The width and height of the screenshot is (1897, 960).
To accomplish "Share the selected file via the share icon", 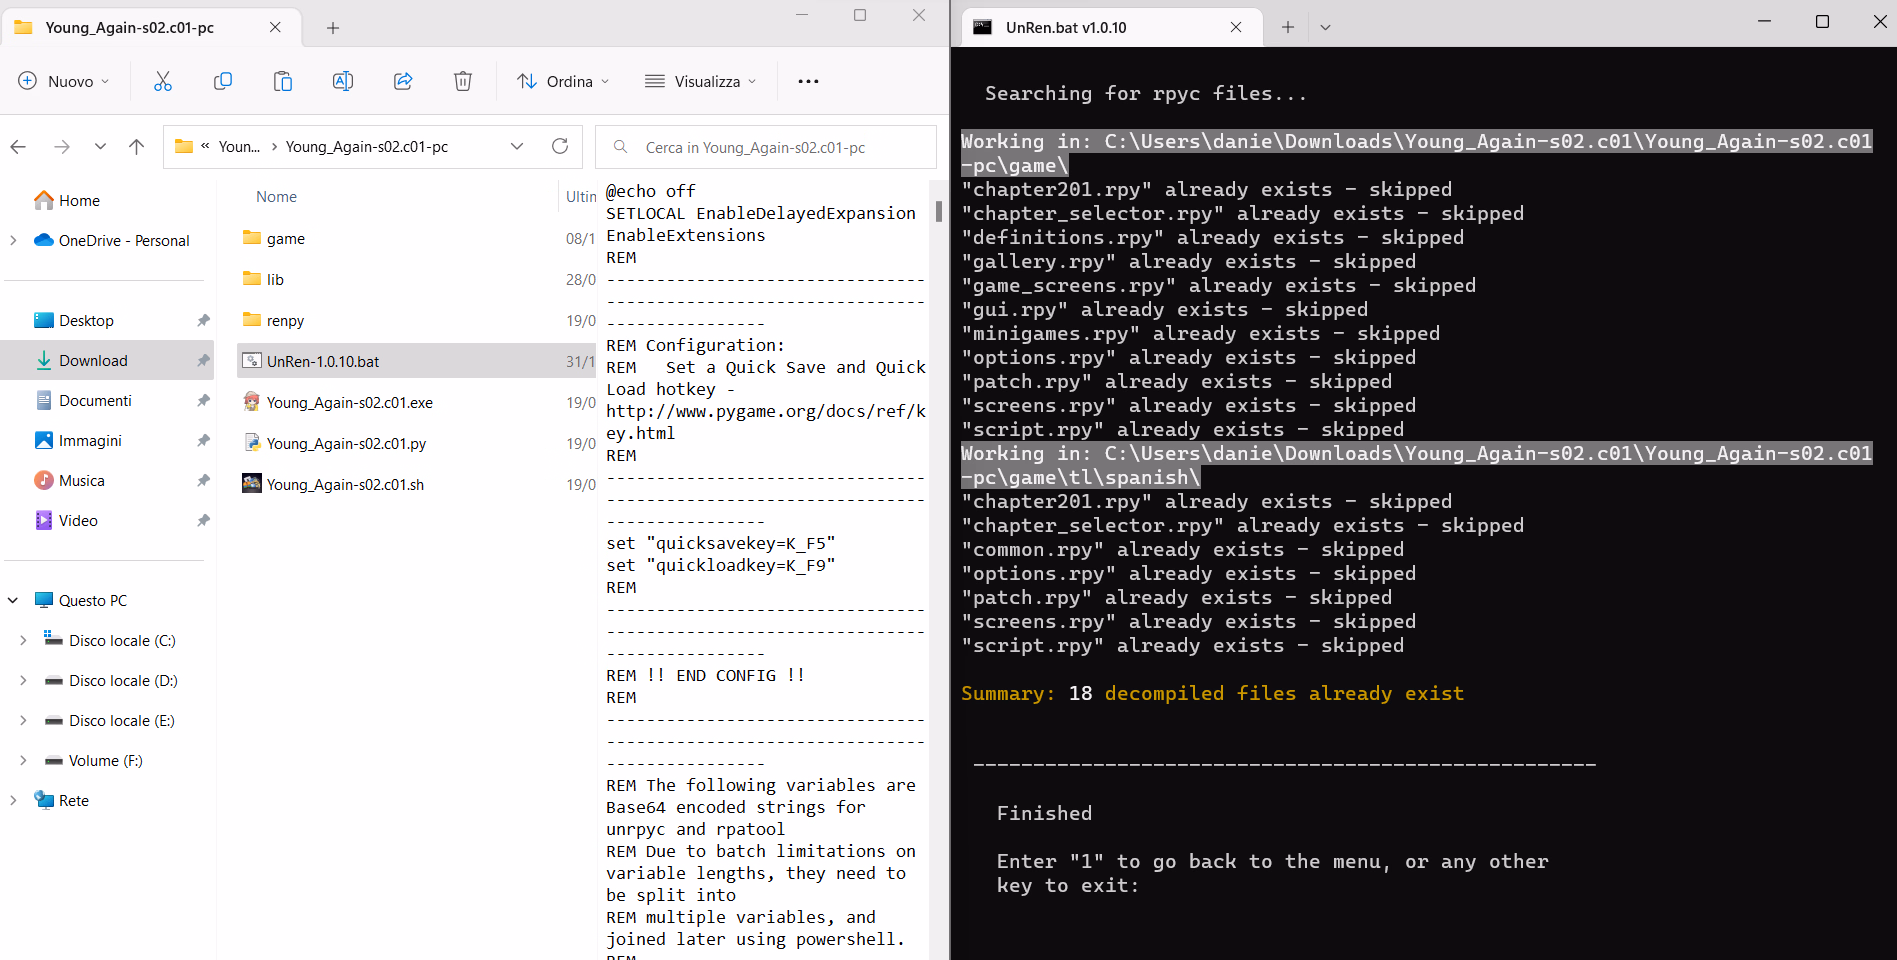I will [x=403, y=81].
